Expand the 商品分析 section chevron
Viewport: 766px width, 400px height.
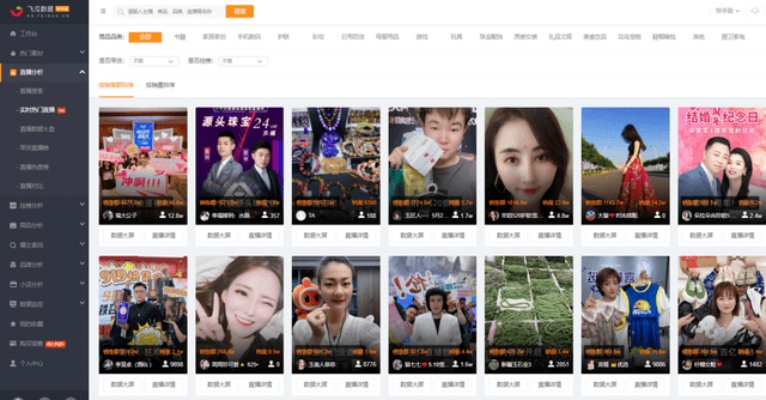(82, 224)
